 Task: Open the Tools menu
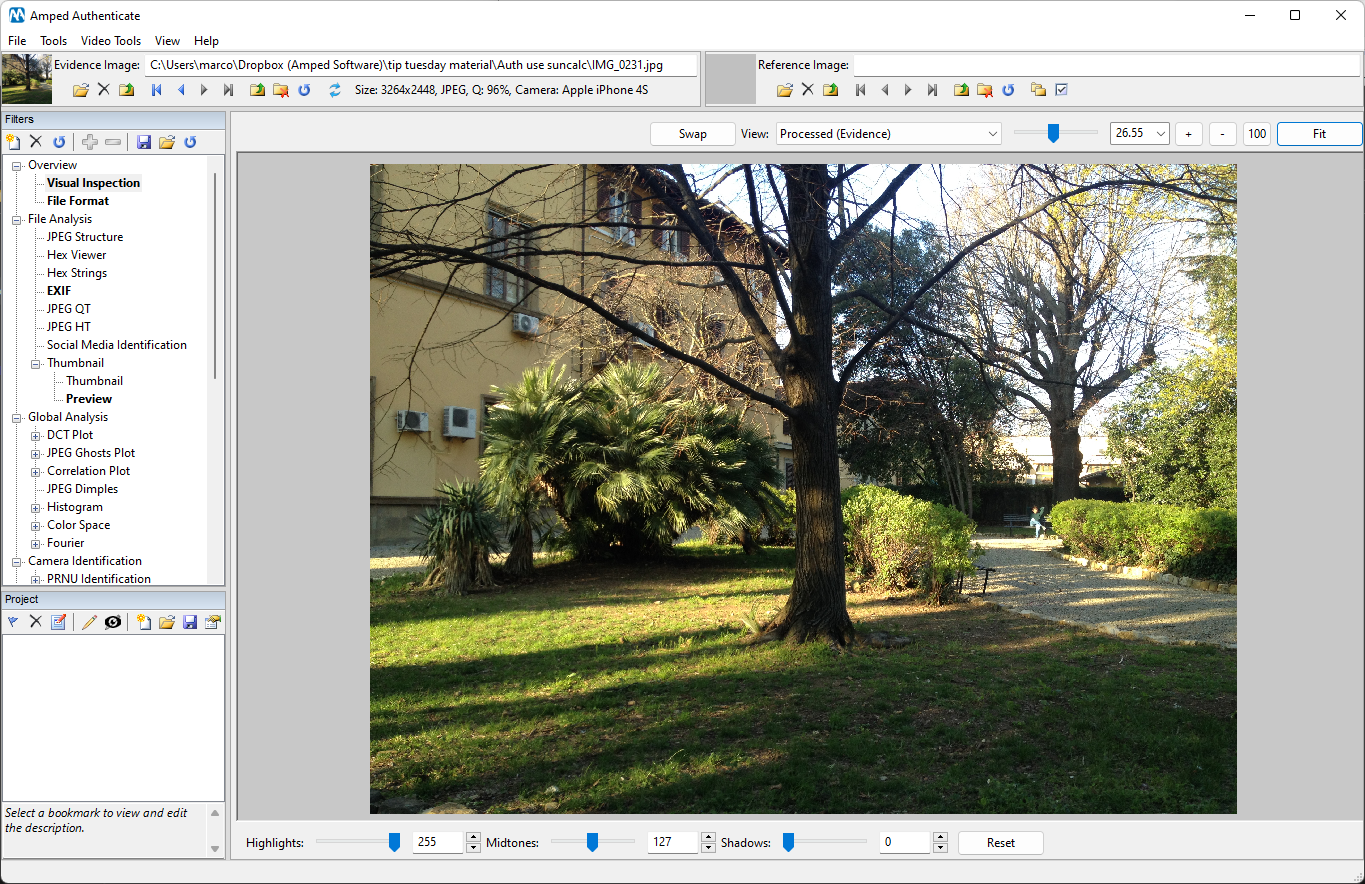53,41
